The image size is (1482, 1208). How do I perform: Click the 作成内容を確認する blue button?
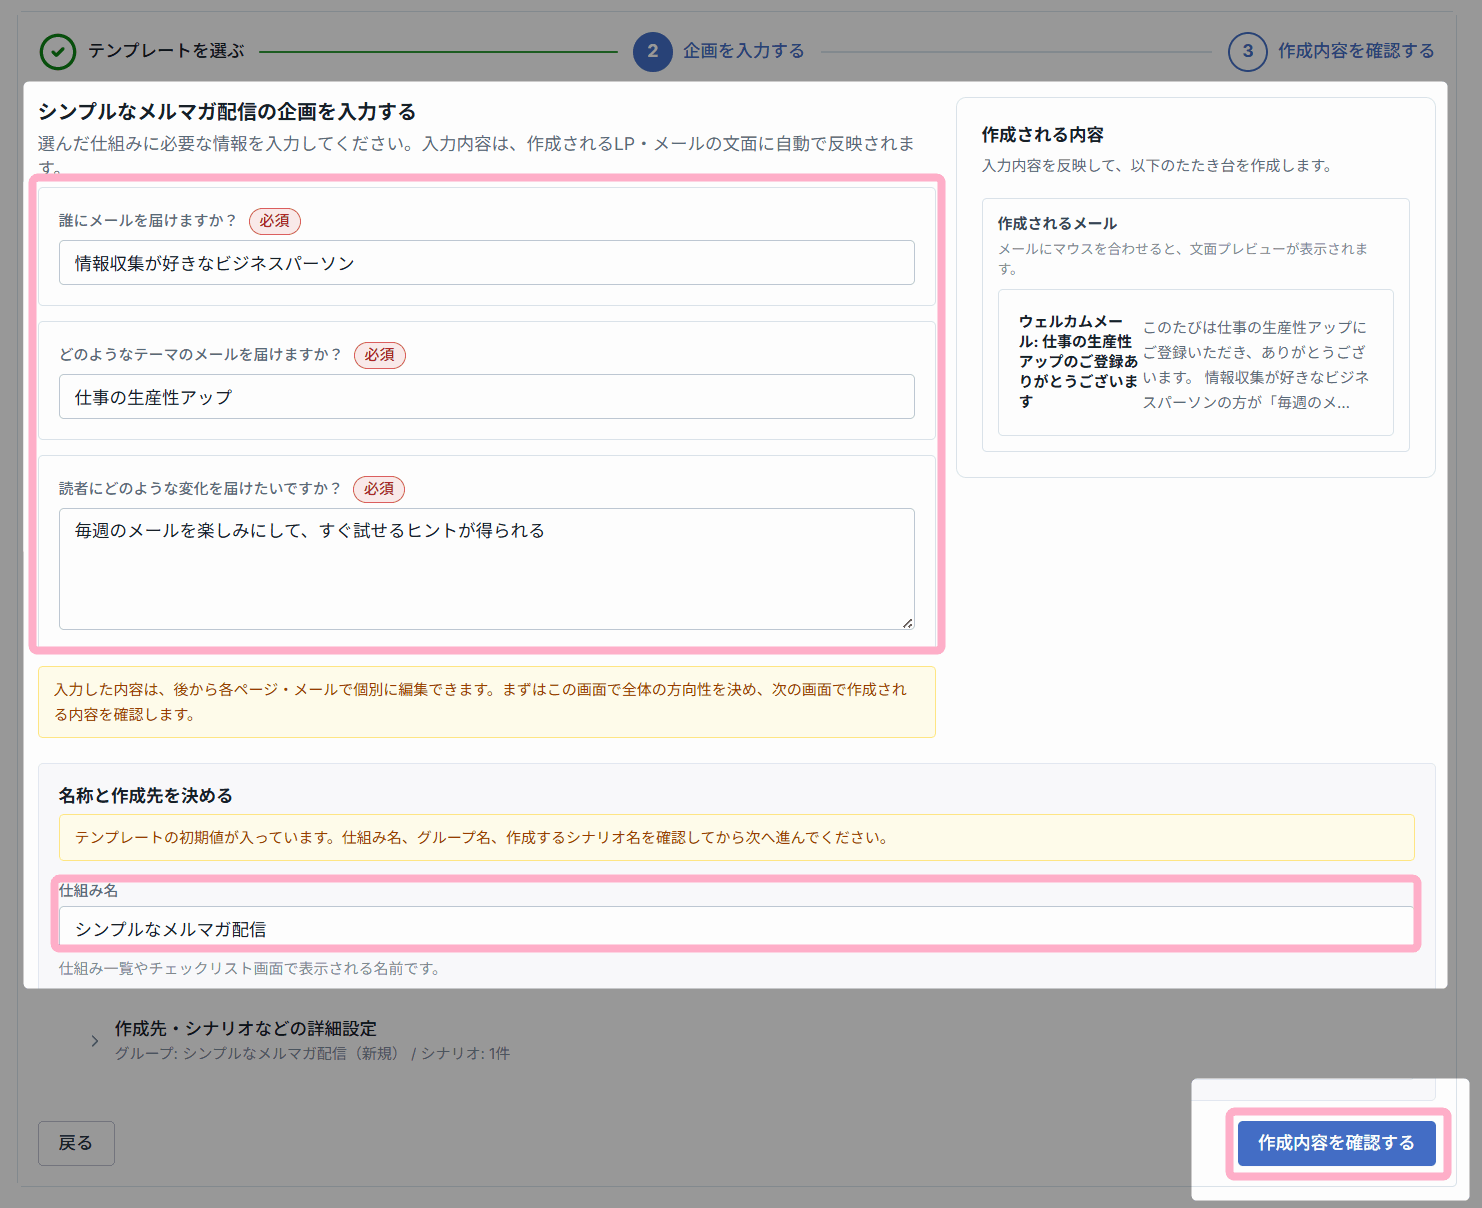click(x=1336, y=1143)
